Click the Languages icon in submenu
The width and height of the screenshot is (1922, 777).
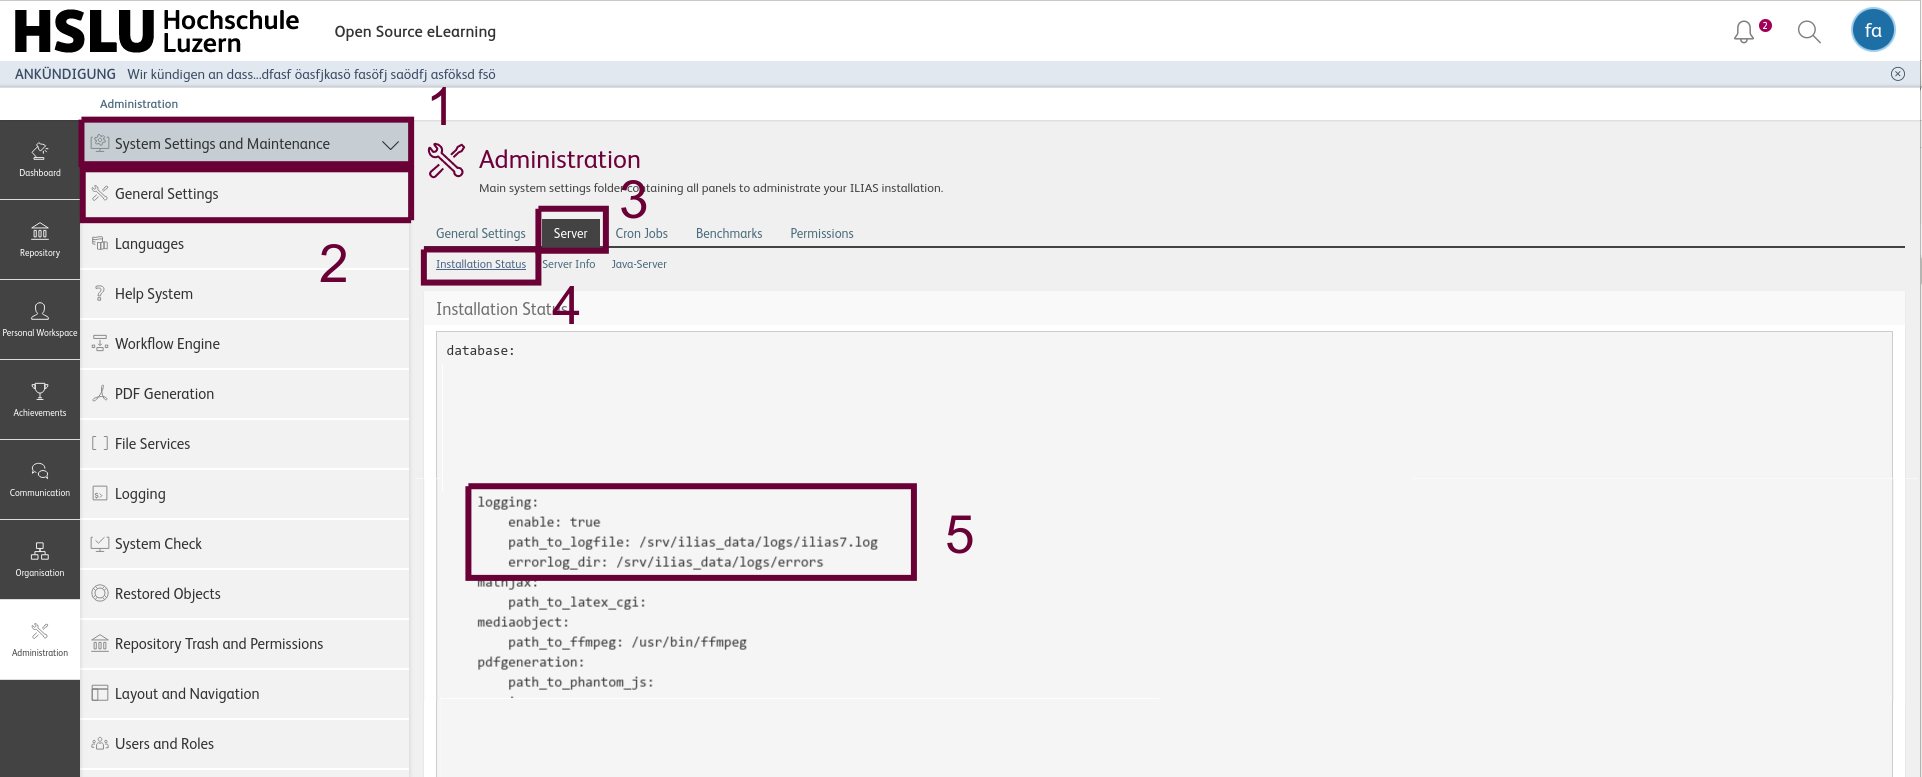pyautogui.click(x=100, y=243)
